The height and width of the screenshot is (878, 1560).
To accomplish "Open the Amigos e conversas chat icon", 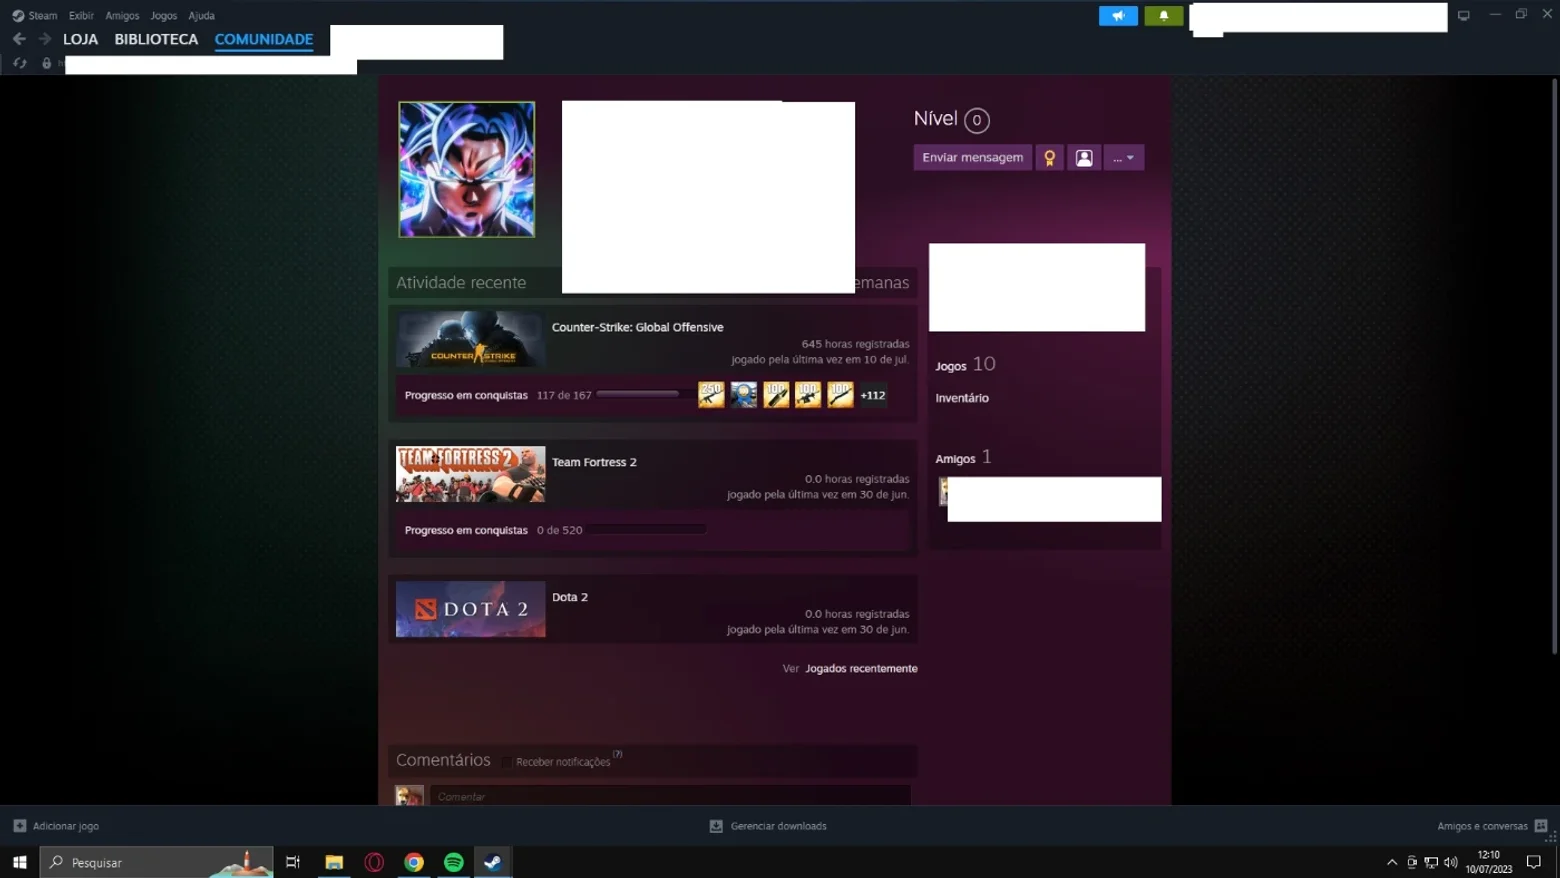I will point(1541,826).
